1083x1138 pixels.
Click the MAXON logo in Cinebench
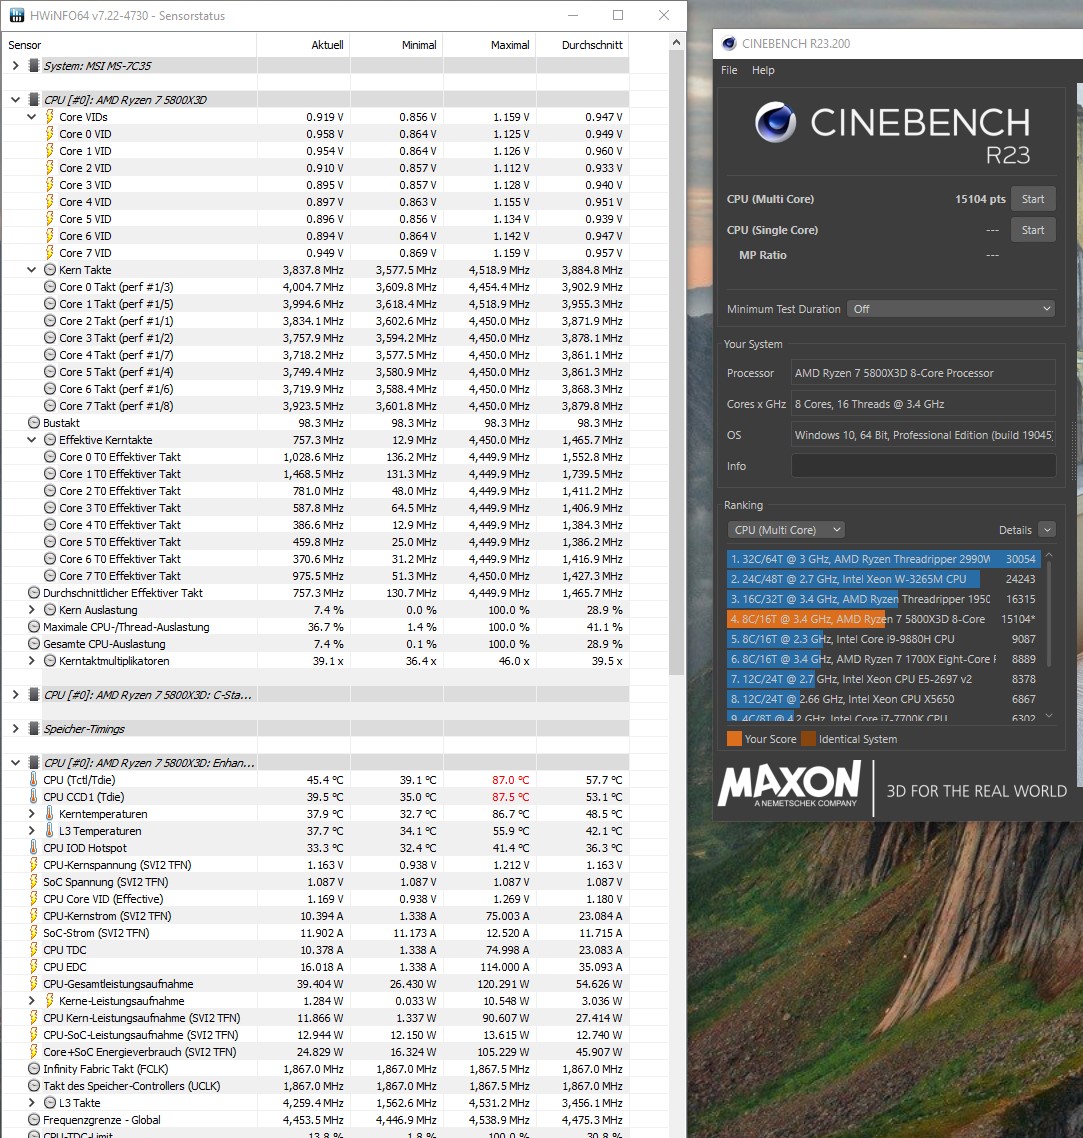tap(790, 784)
